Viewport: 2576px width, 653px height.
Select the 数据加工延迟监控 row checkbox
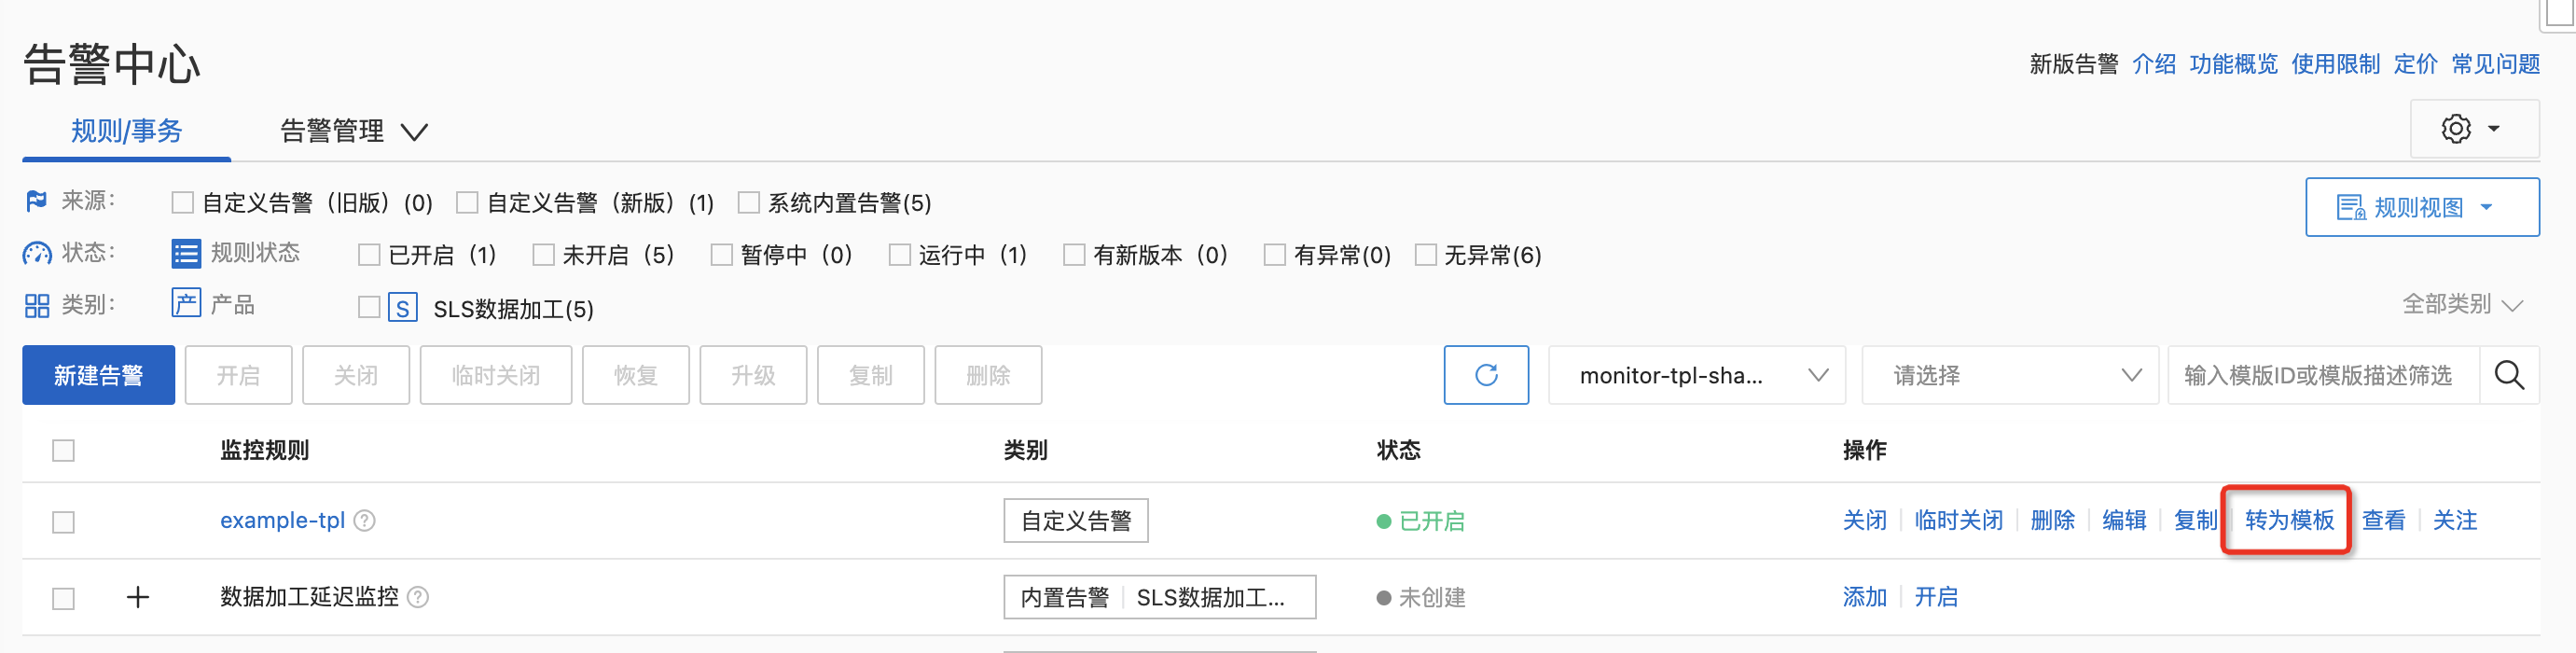63,598
